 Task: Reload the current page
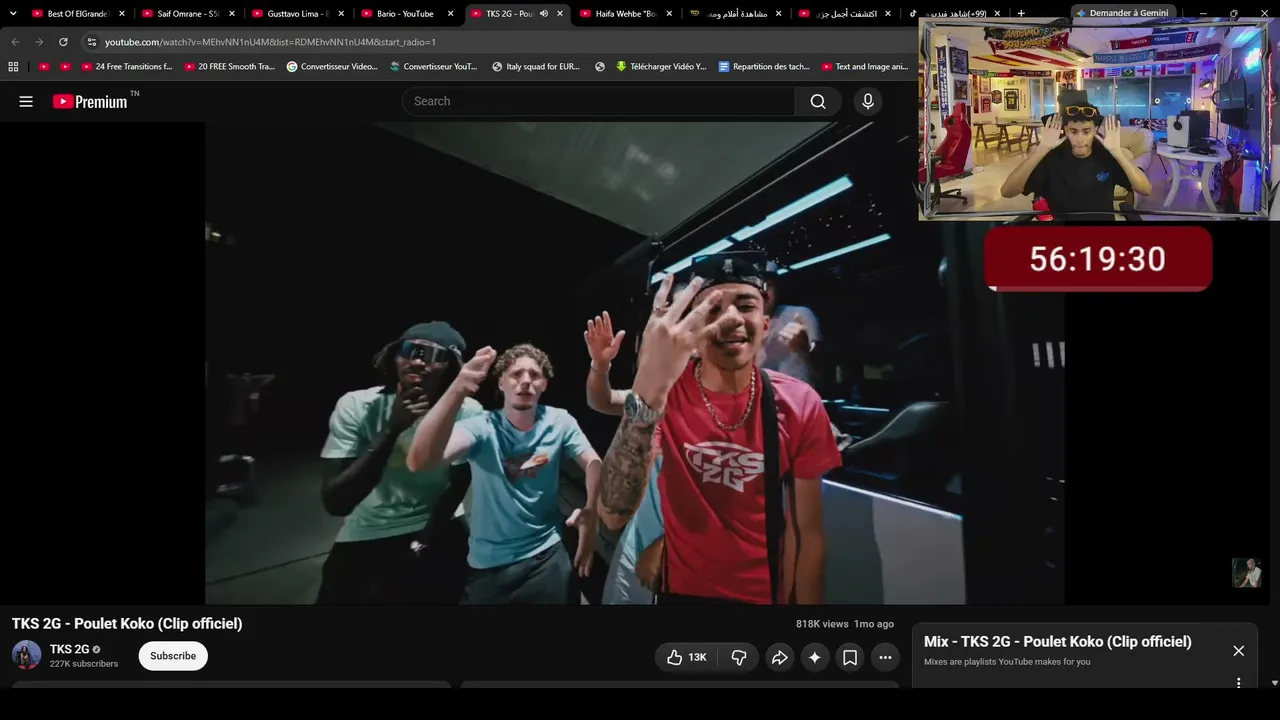tap(63, 42)
